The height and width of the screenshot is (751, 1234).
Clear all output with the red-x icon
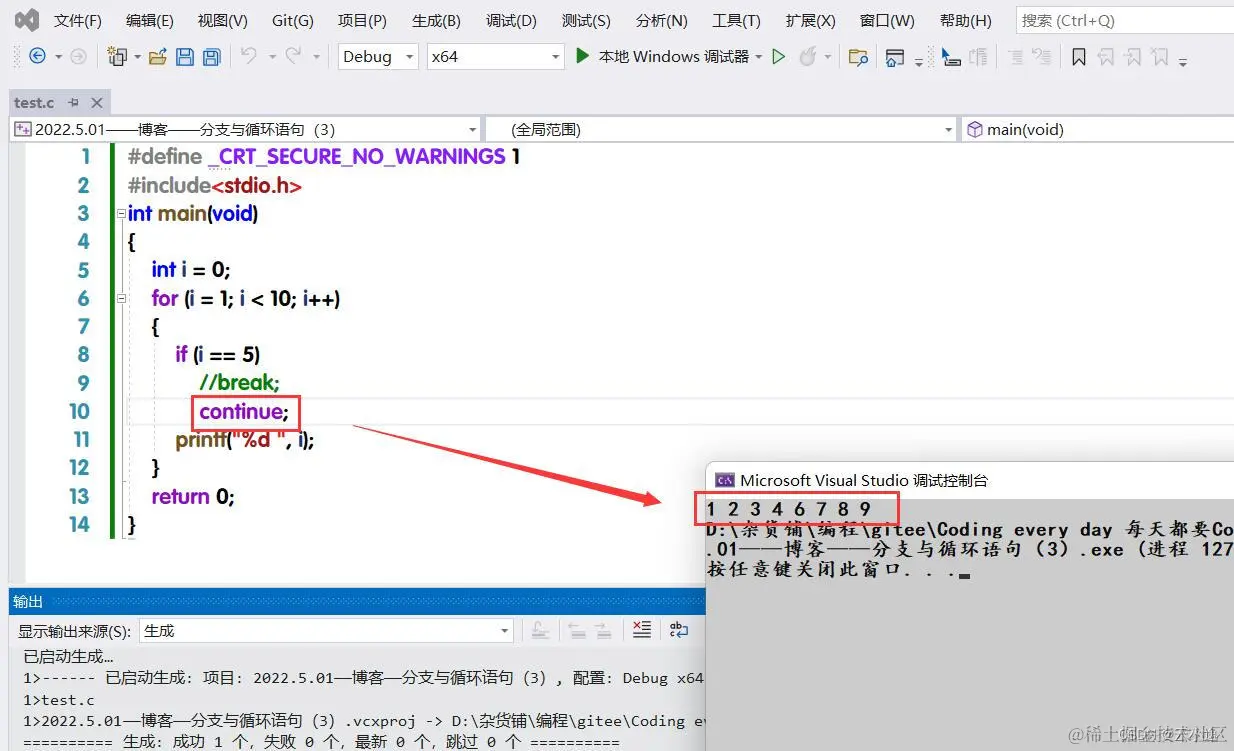point(642,630)
